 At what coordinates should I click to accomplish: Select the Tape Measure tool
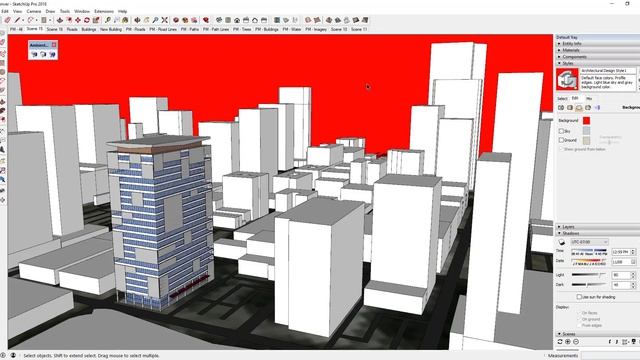pyautogui.click(x=108, y=20)
